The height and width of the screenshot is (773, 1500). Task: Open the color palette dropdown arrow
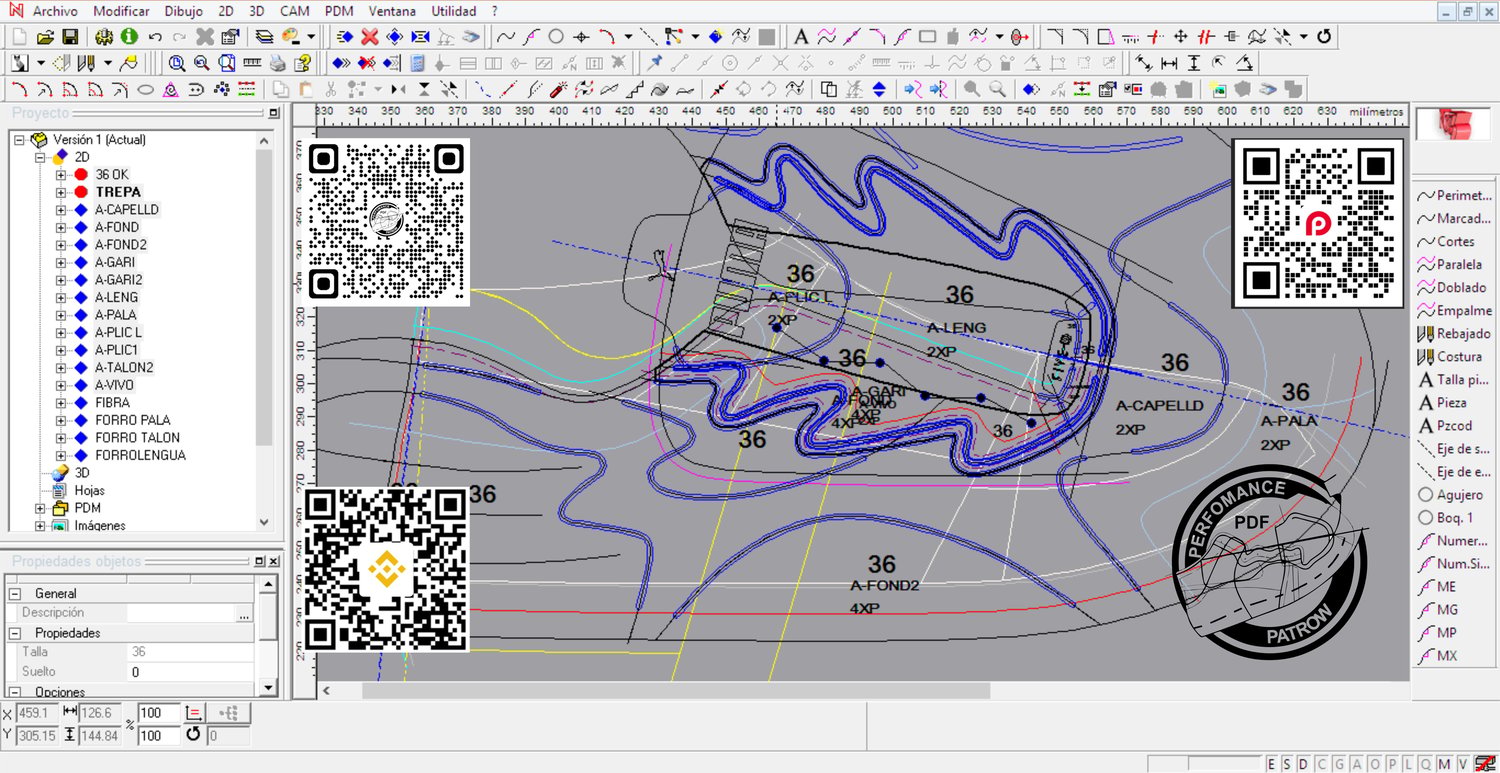coord(311,37)
